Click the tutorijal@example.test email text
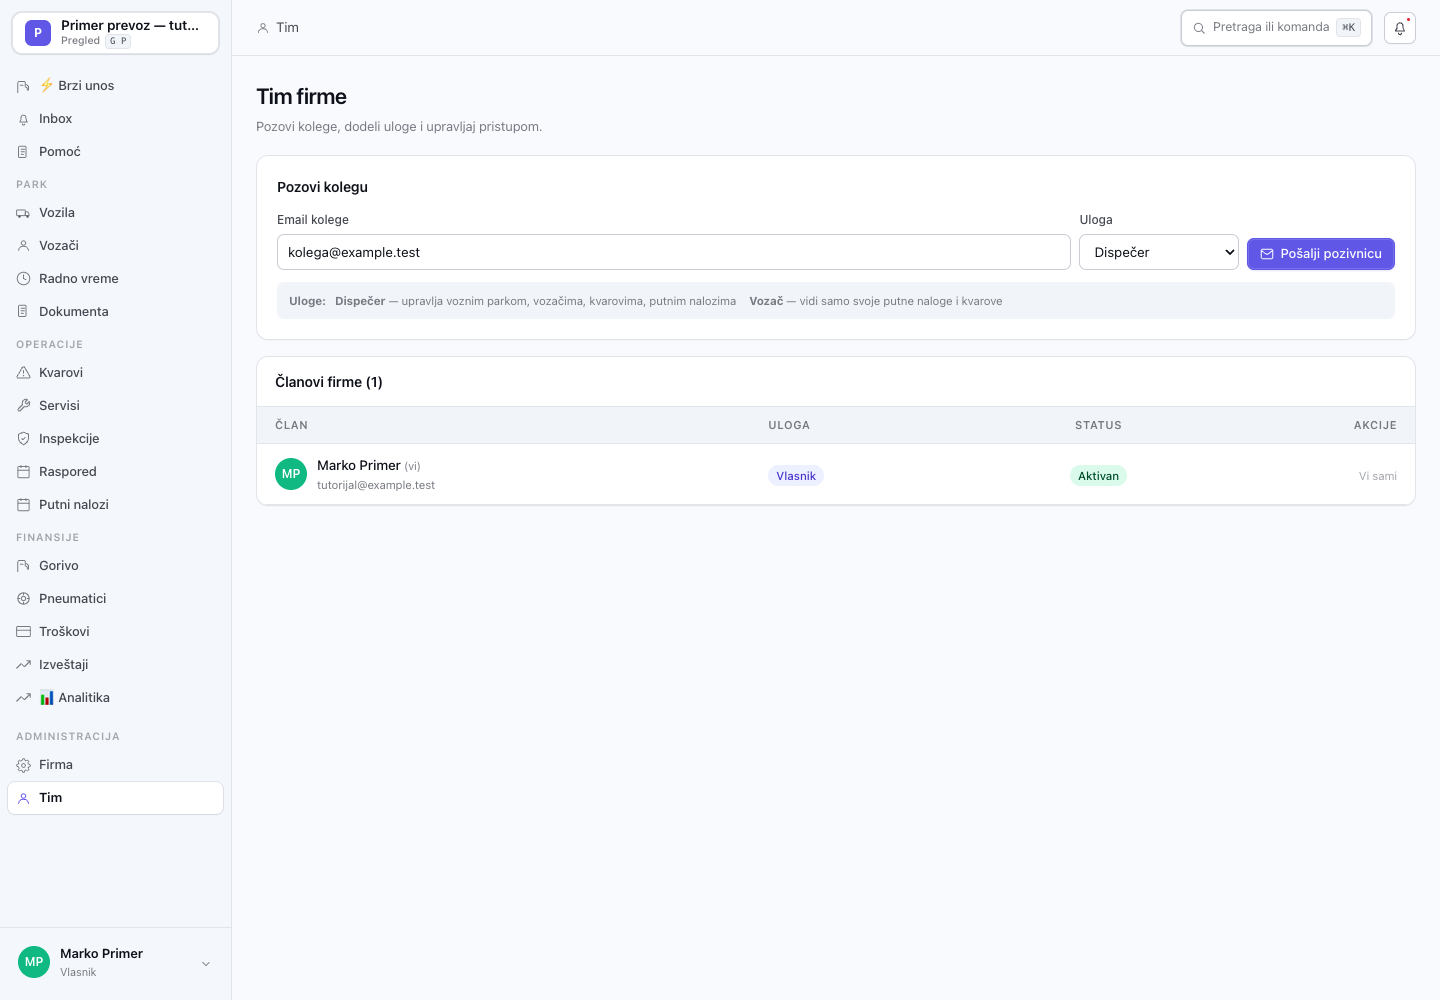This screenshot has height=1000, width=1440. coord(376,485)
